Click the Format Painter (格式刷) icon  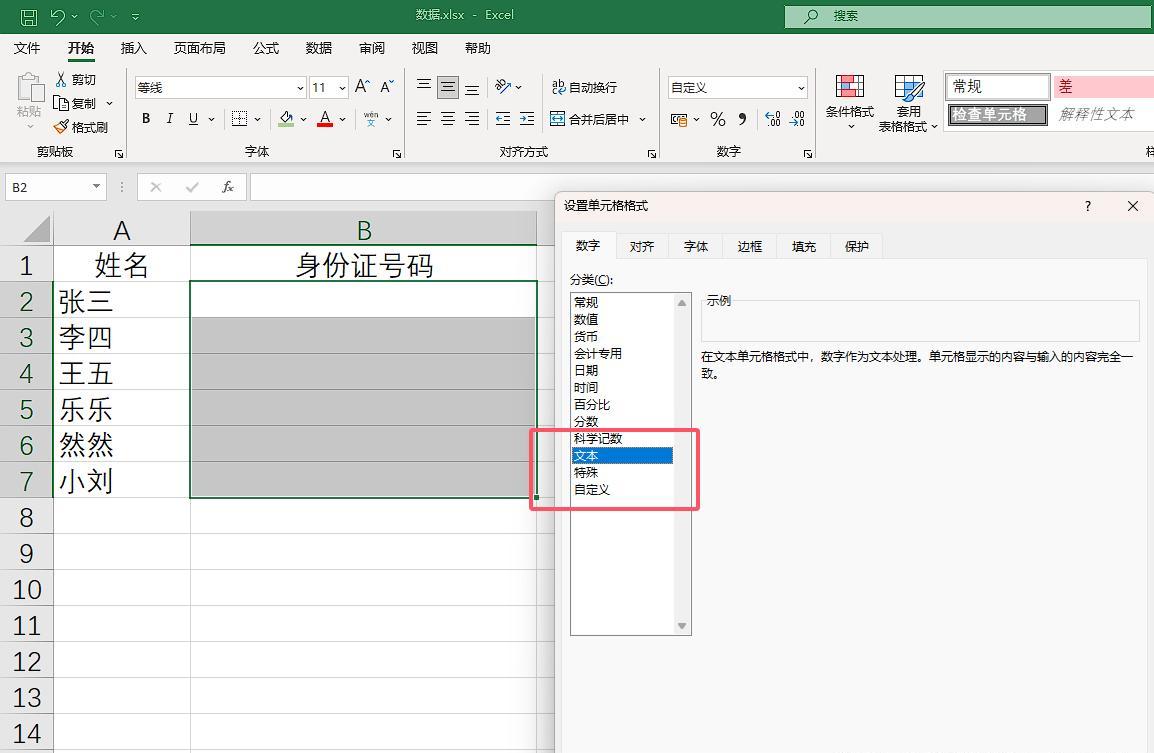pos(61,127)
